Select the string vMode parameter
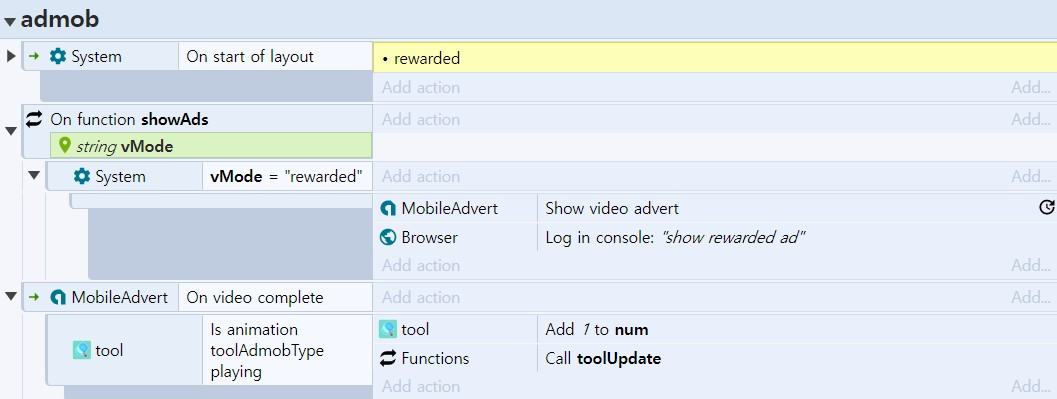This screenshot has height=399, width=1057. pos(210,146)
